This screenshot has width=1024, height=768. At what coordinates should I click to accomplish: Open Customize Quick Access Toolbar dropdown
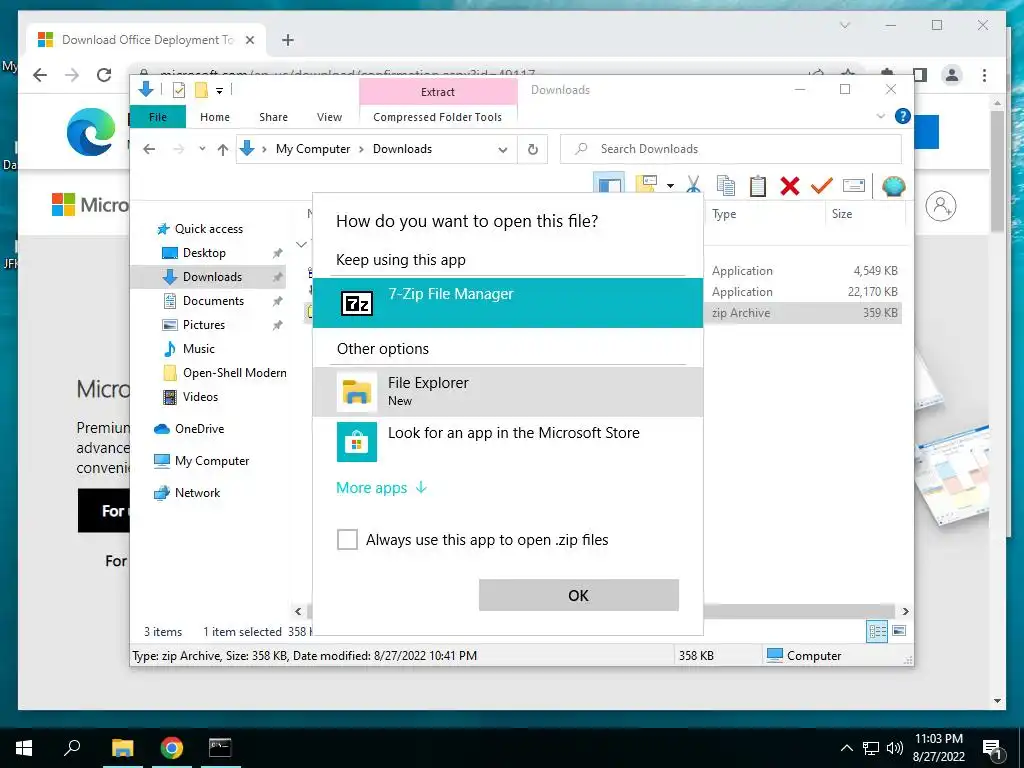[219, 91]
